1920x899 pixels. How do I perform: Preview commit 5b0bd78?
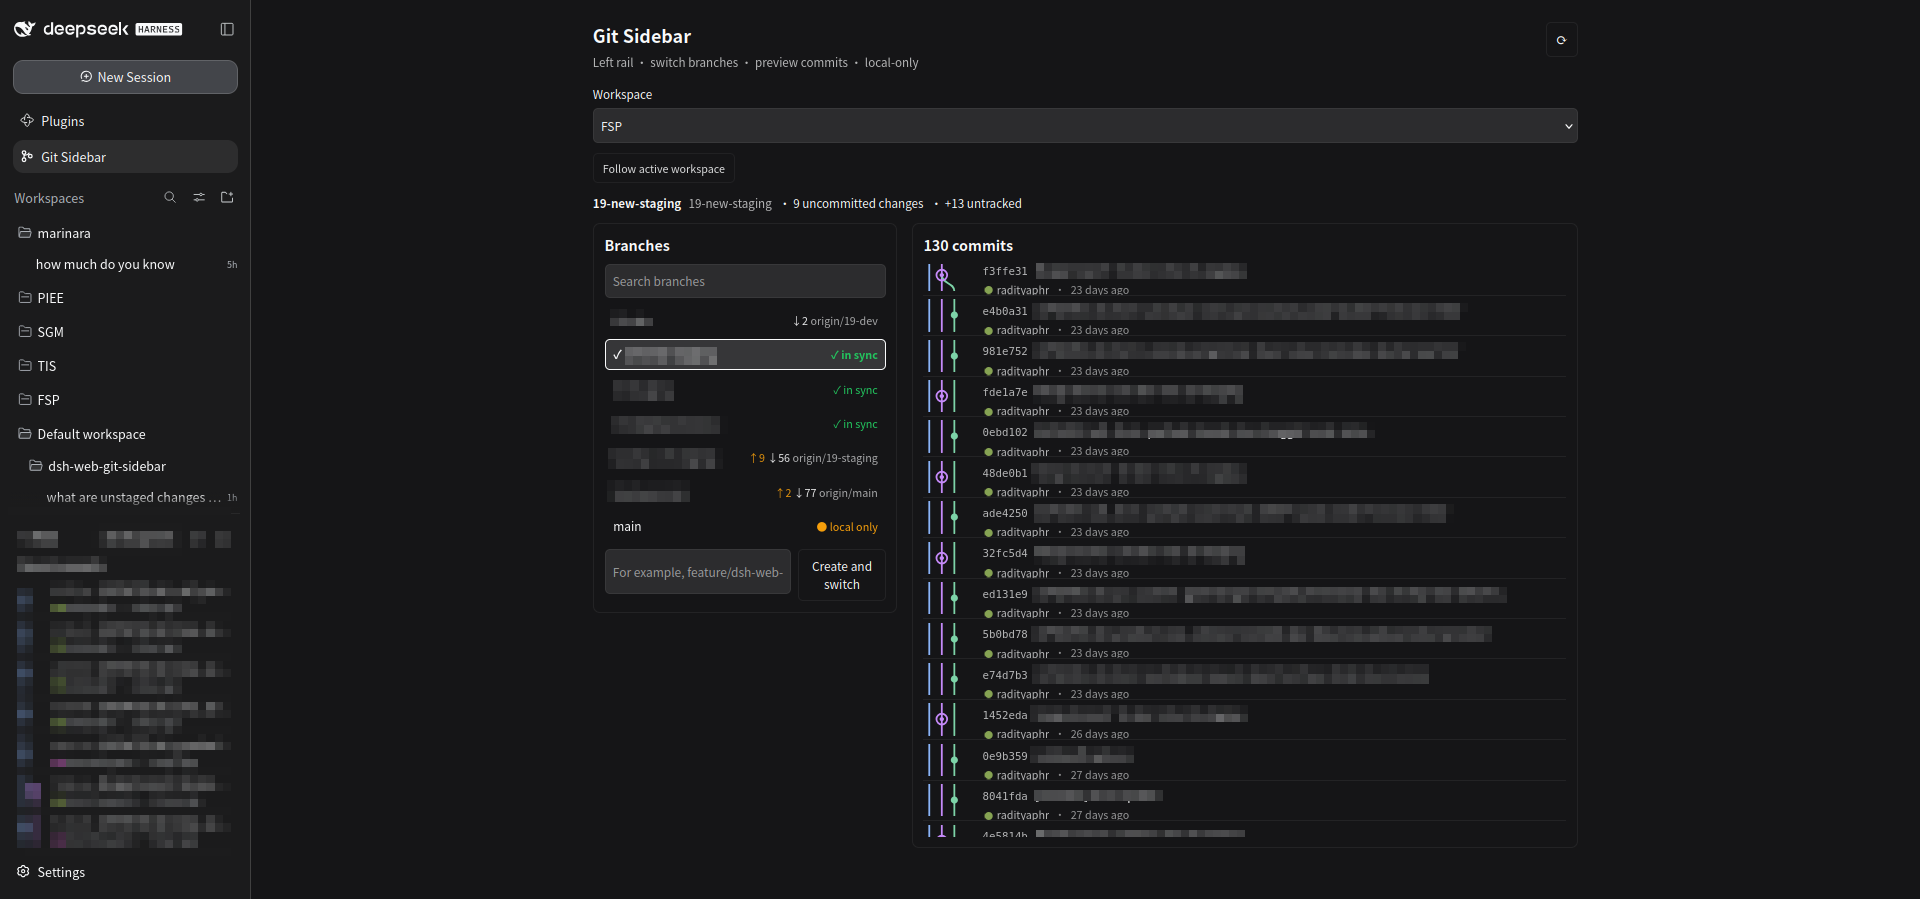point(1245,642)
